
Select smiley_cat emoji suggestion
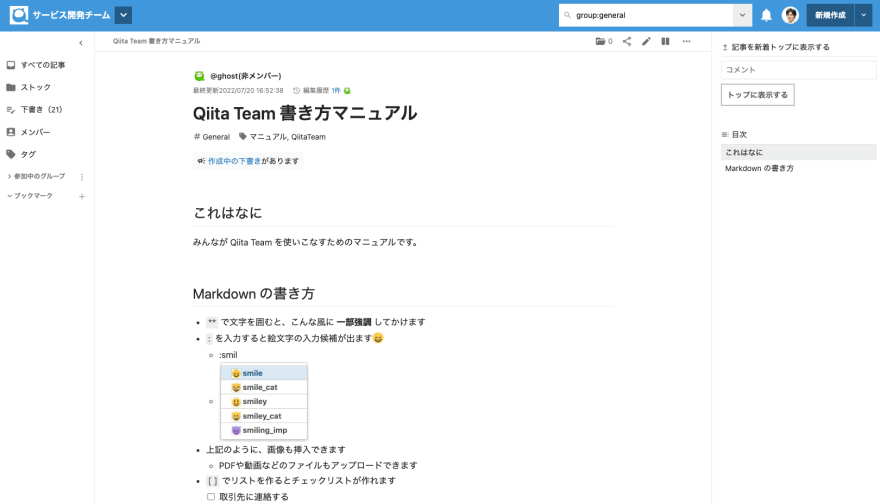tap(264, 416)
